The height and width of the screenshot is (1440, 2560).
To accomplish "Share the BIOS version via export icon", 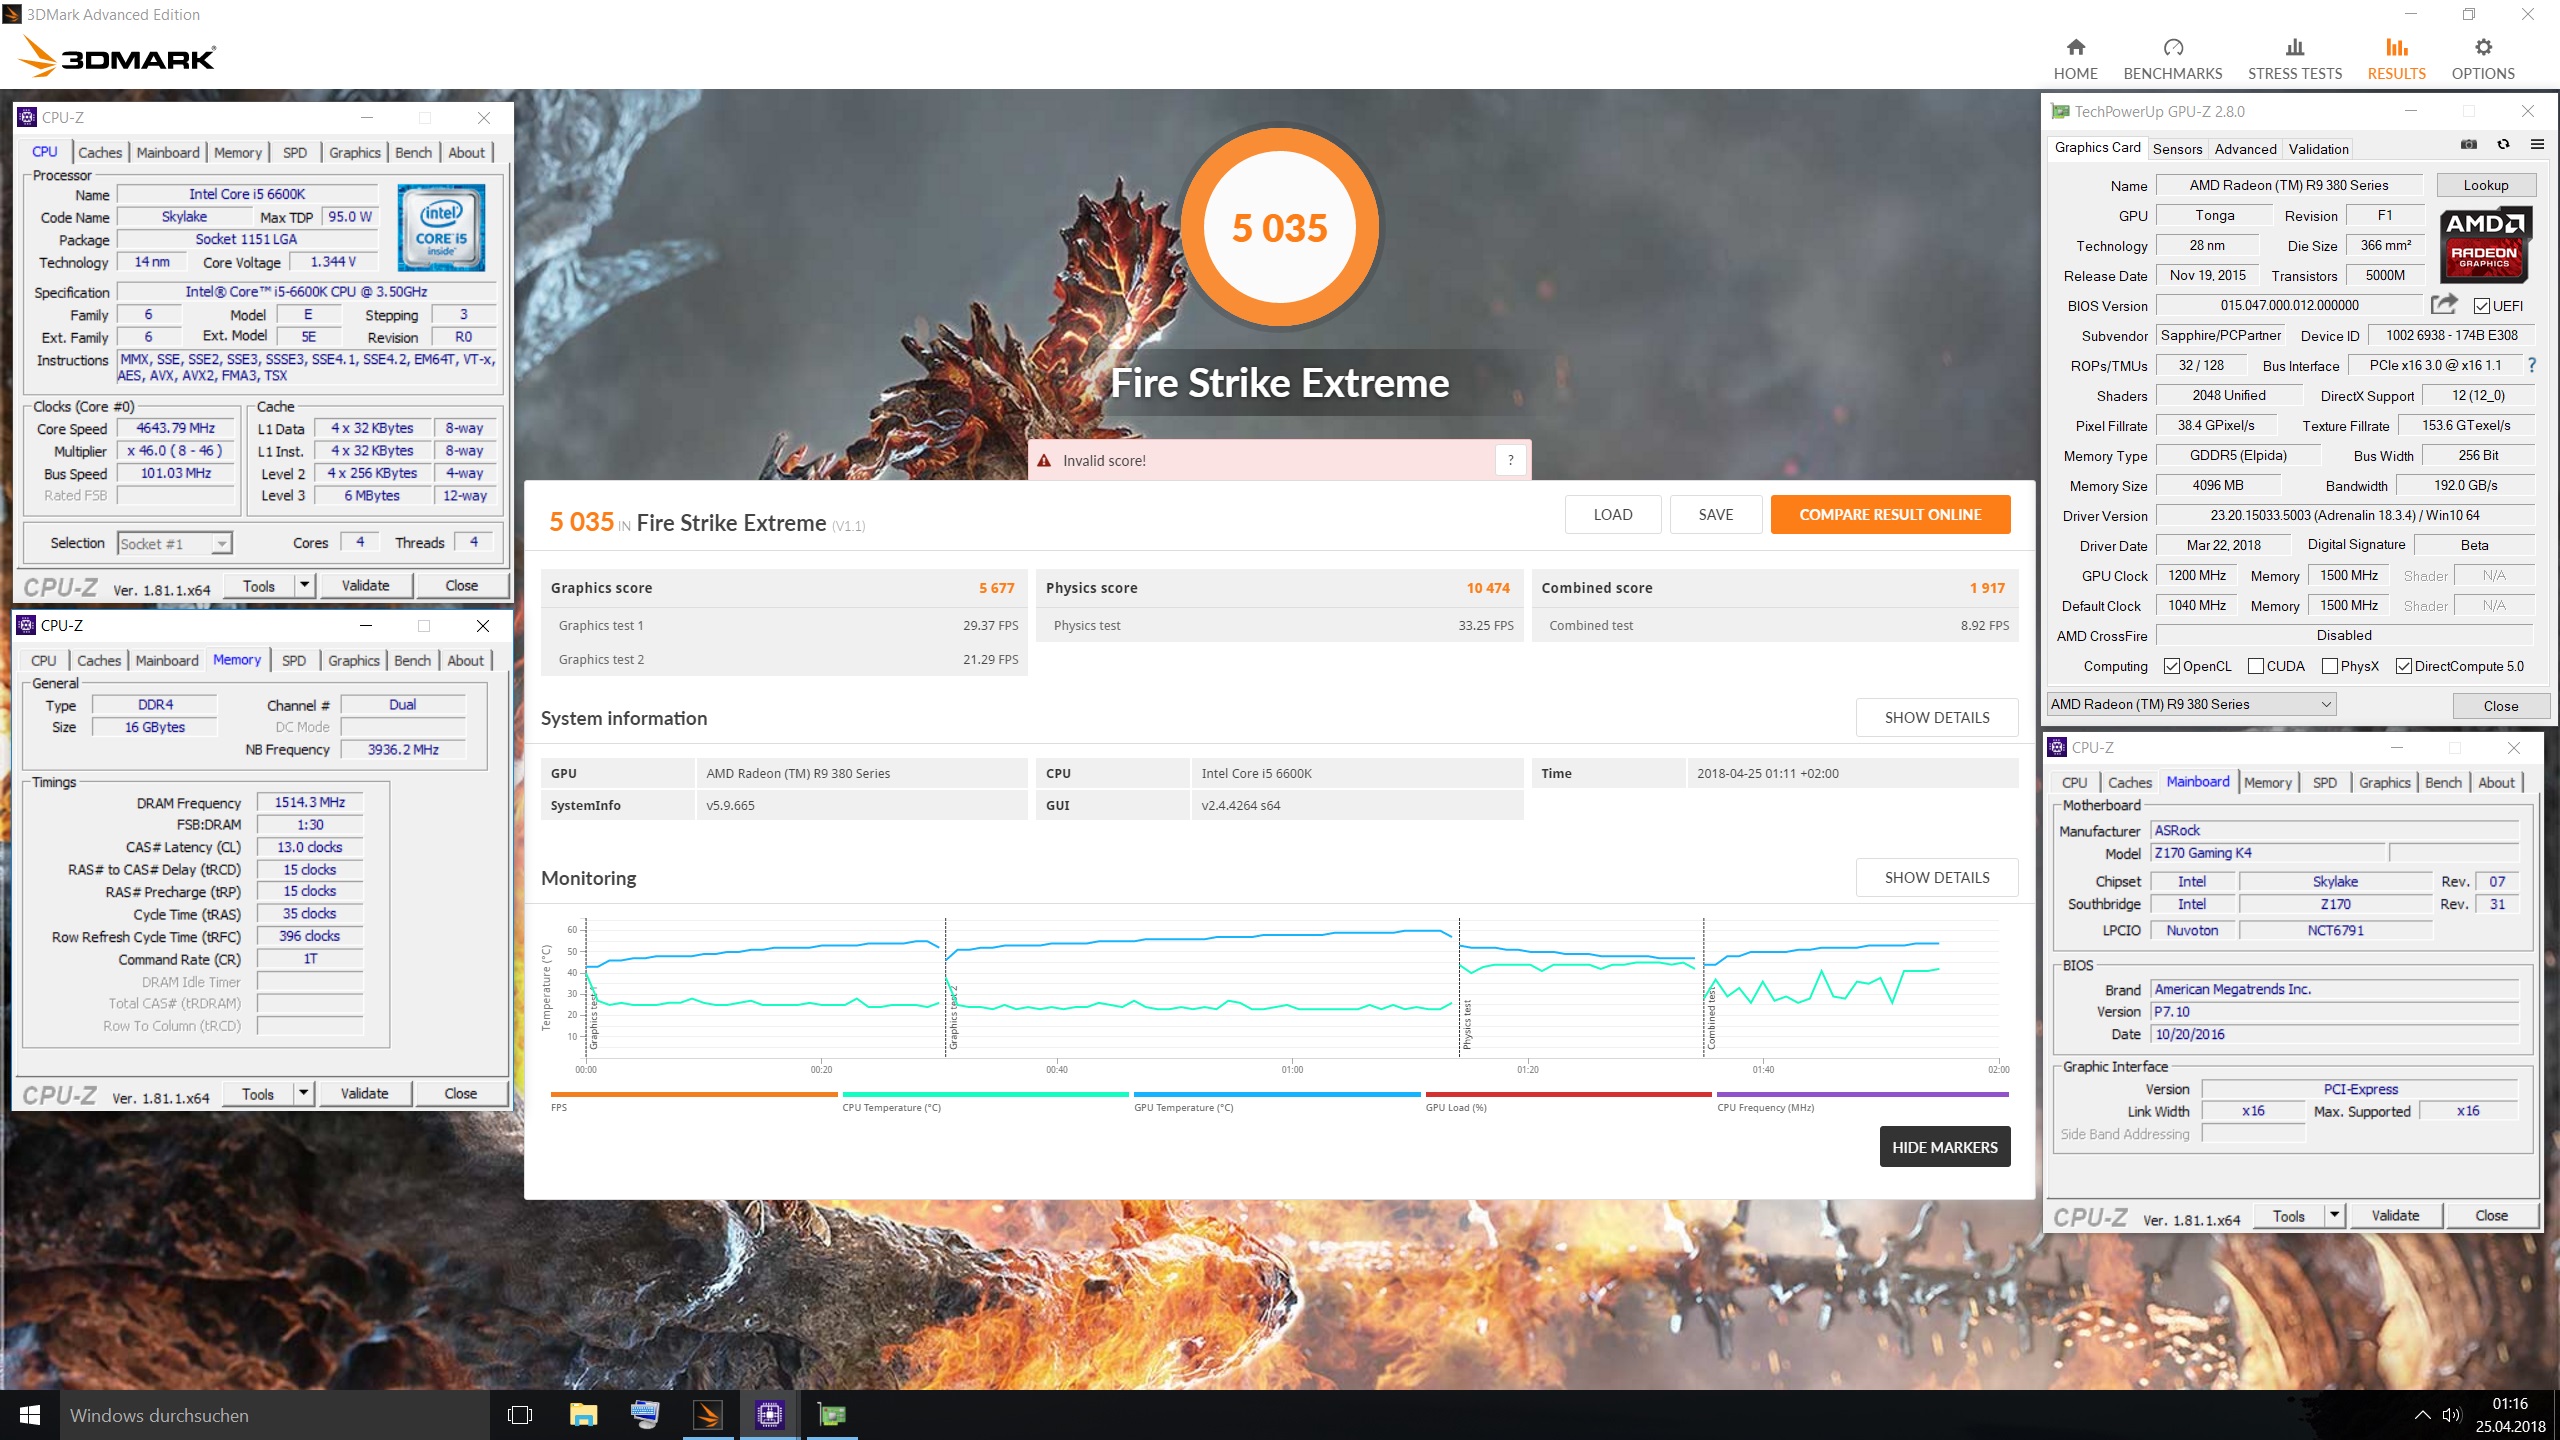I will tap(2444, 304).
